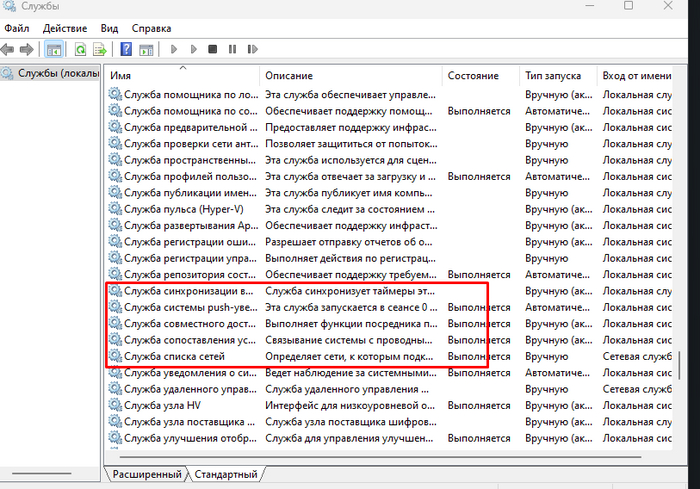Toggle the show/hide console tree button
The height and width of the screenshot is (489, 700).
click(54, 49)
